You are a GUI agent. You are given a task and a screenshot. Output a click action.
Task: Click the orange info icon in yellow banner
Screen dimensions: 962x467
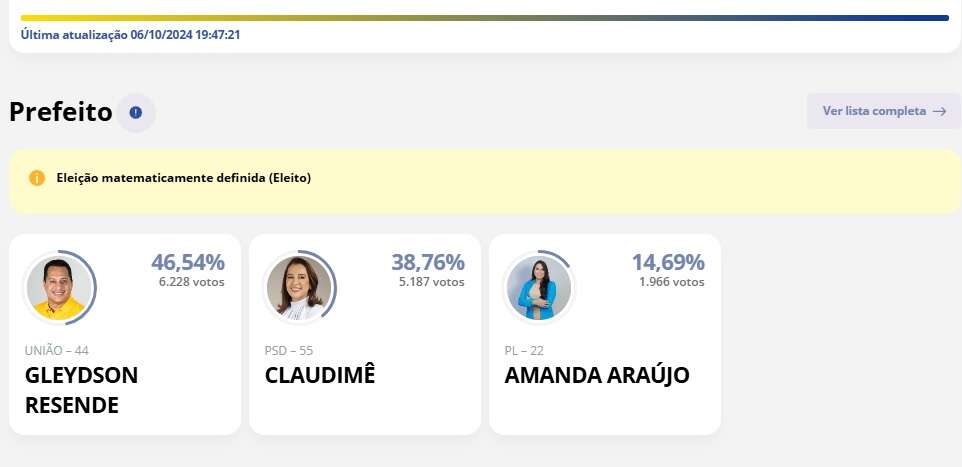pyautogui.click(x=37, y=178)
